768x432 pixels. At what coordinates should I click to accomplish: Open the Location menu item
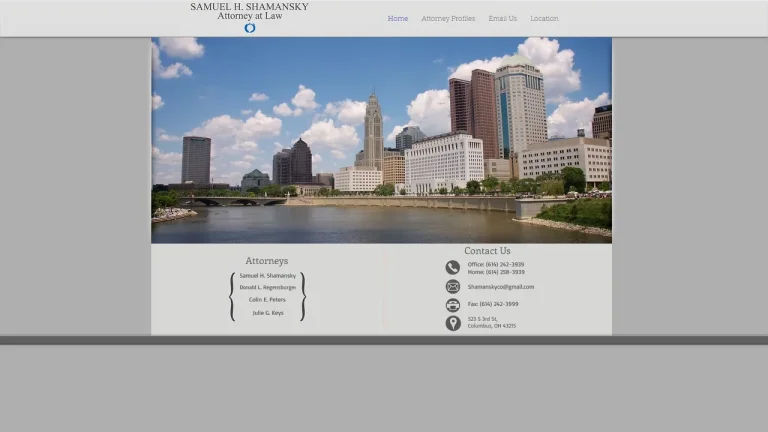544,18
